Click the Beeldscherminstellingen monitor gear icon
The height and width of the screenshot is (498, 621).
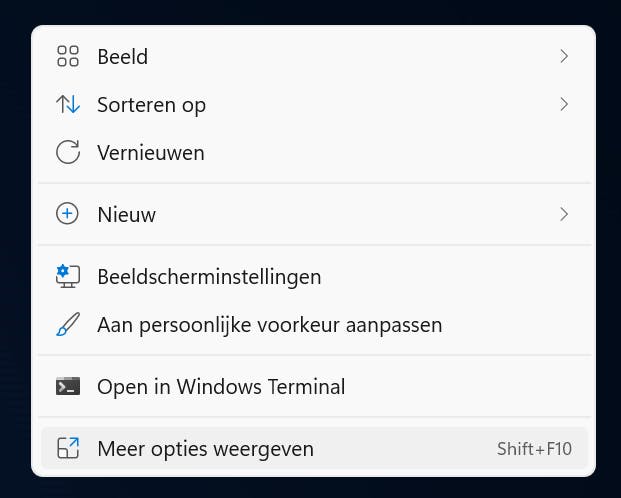pos(68,276)
